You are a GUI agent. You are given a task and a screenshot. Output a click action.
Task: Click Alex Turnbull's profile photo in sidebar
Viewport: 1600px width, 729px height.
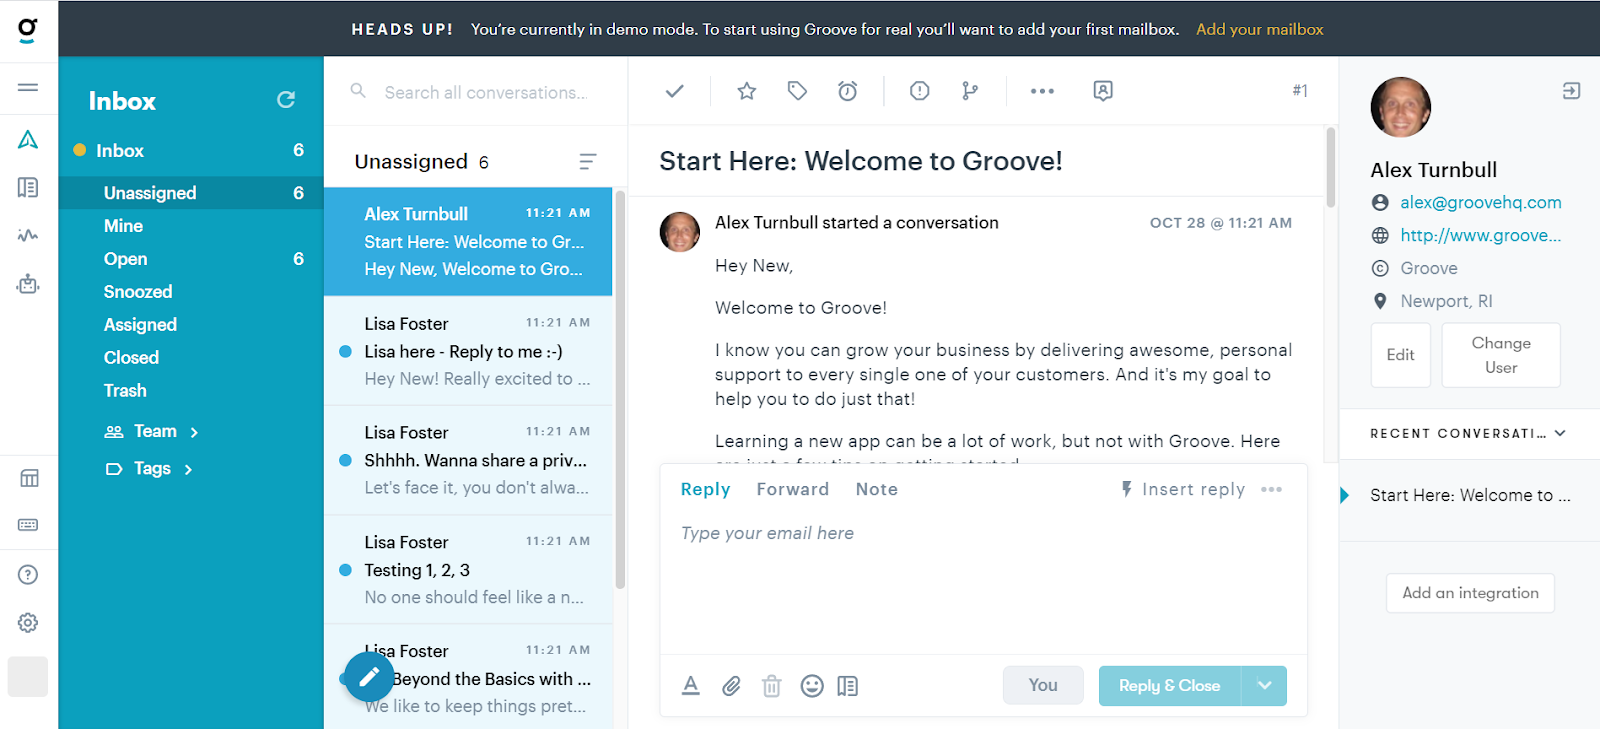[x=1401, y=107]
